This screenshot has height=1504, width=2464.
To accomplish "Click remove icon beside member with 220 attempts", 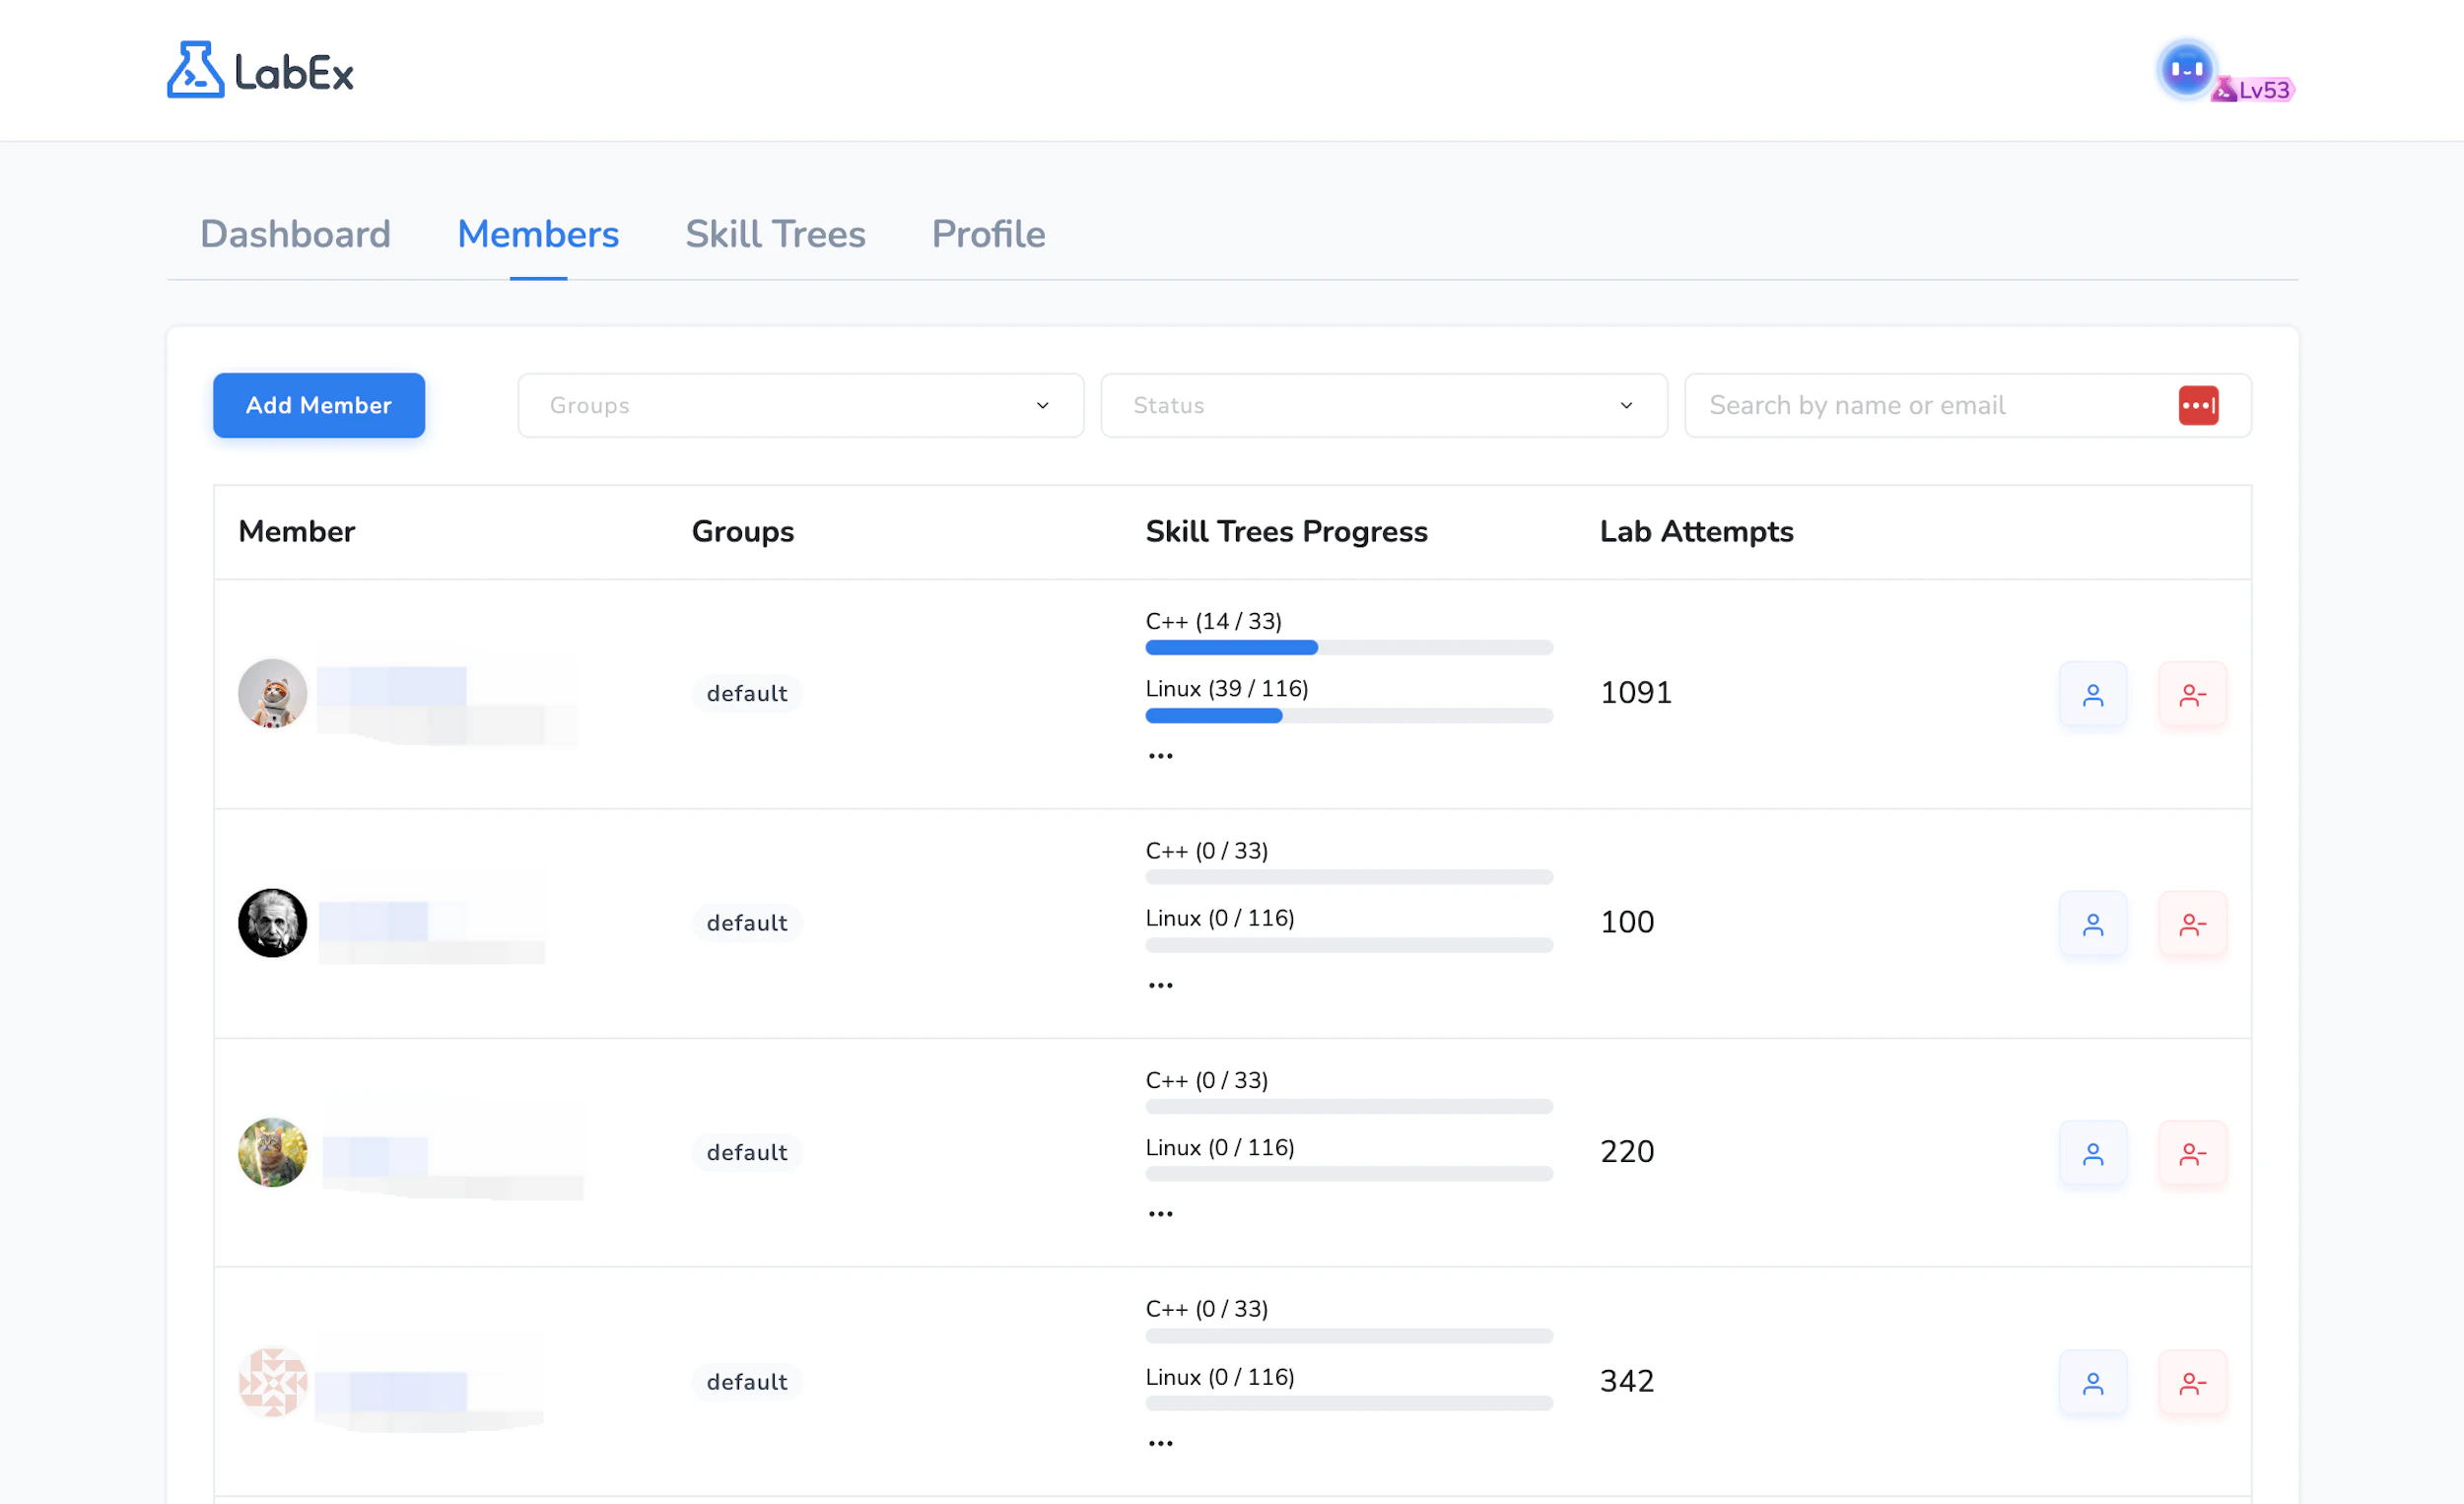I will (2192, 1153).
